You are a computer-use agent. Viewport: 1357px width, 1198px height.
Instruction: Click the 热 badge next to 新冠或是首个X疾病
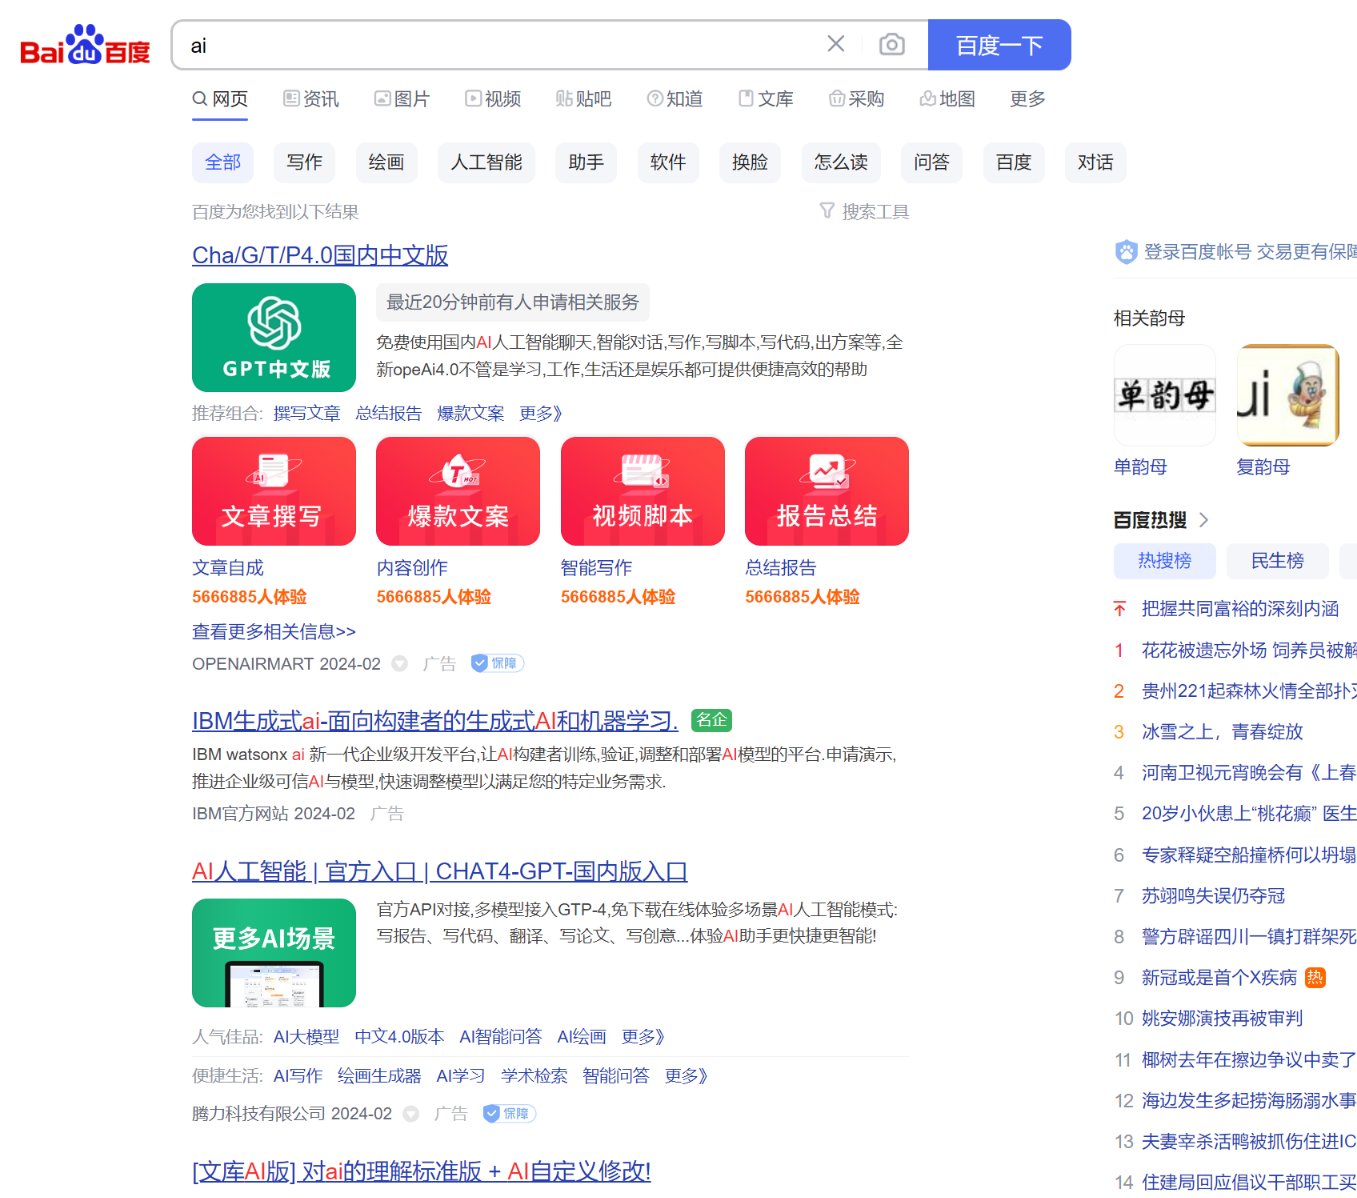(x=1315, y=978)
